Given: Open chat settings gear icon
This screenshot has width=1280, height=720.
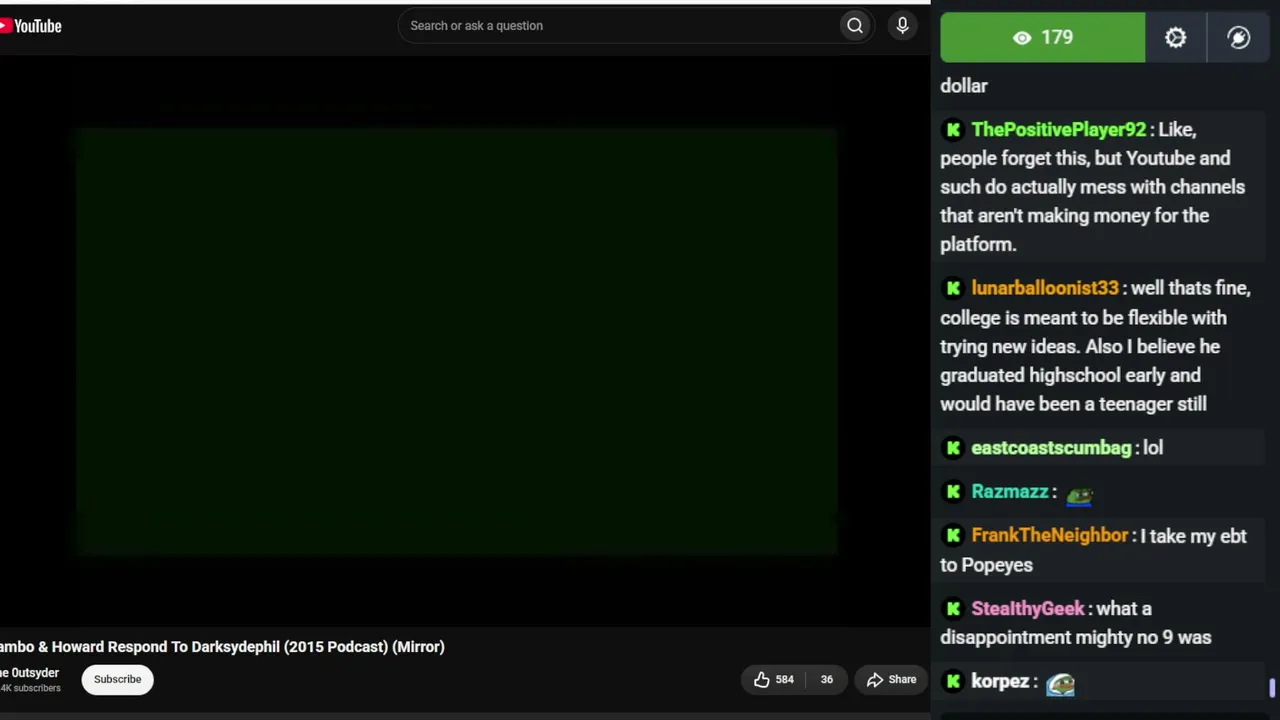Looking at the screenshot, I should pyautogui.click(x=1175, y=38).
